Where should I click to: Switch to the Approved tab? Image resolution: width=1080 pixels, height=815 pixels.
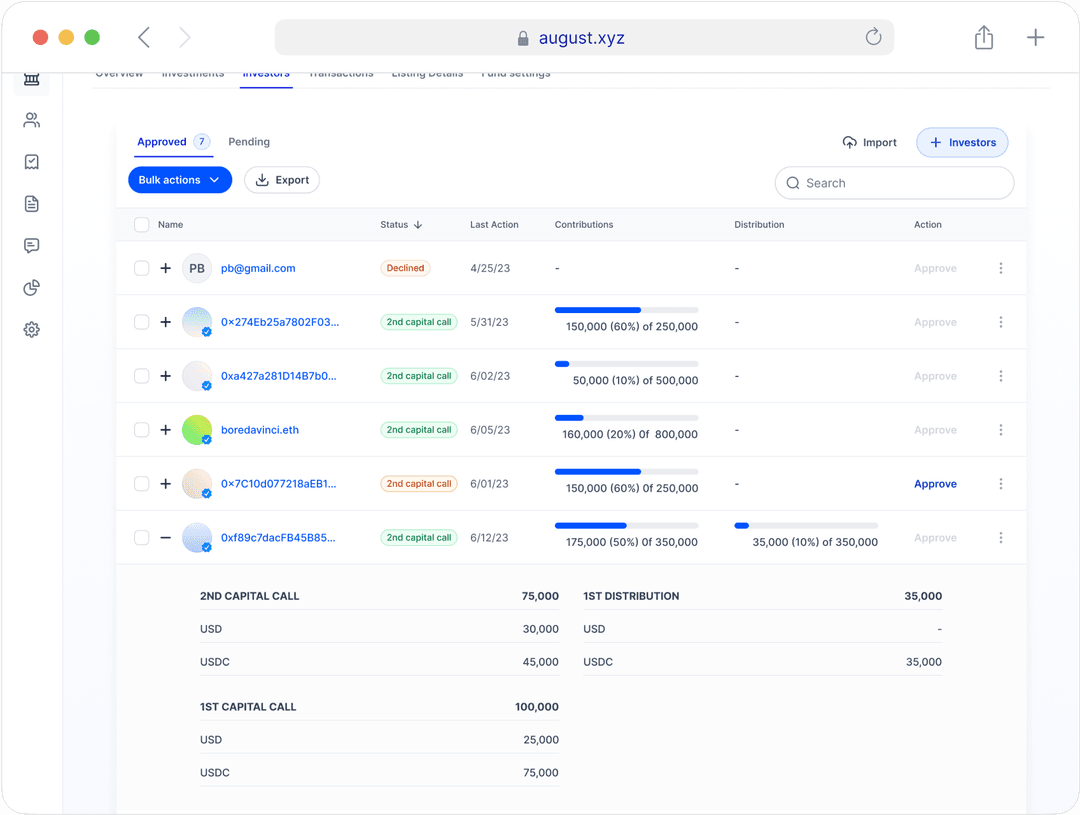click(x=174, y=142)
